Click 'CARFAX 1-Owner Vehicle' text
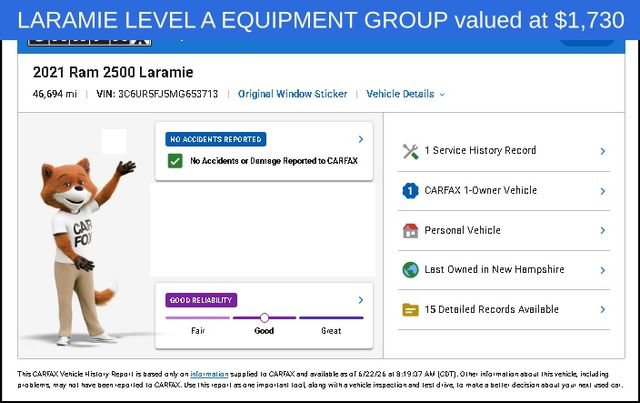This screenshot has width=640, height=403. click(x=480, y=190)
